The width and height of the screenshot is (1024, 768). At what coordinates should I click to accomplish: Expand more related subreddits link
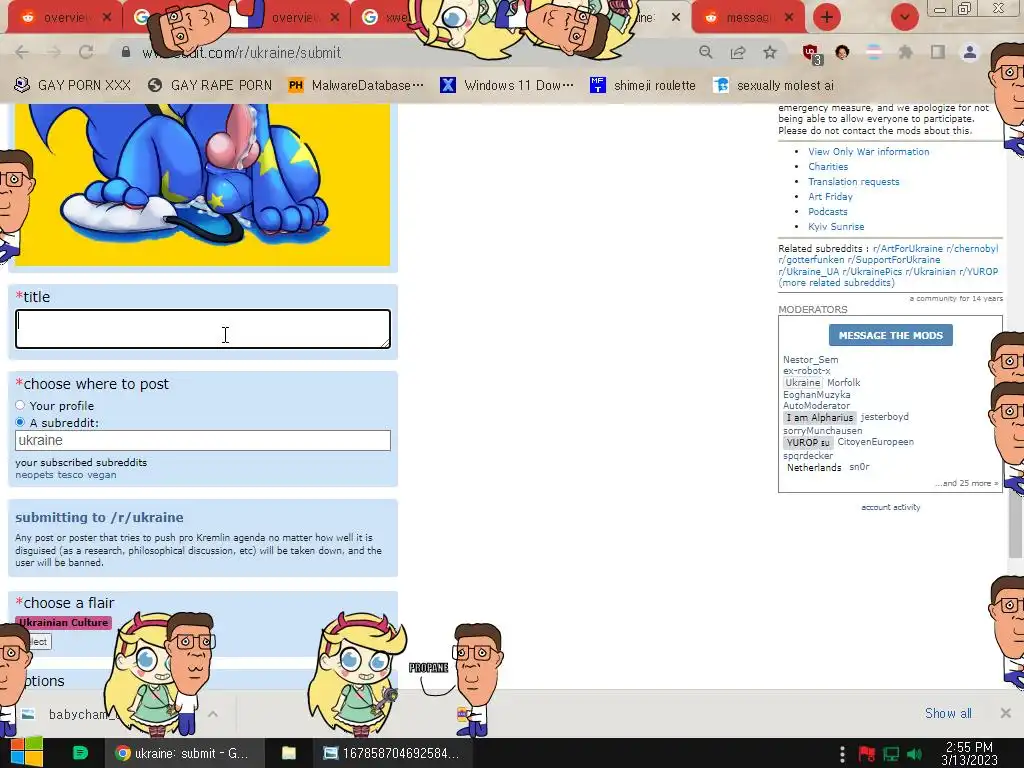tap(837, 283)
